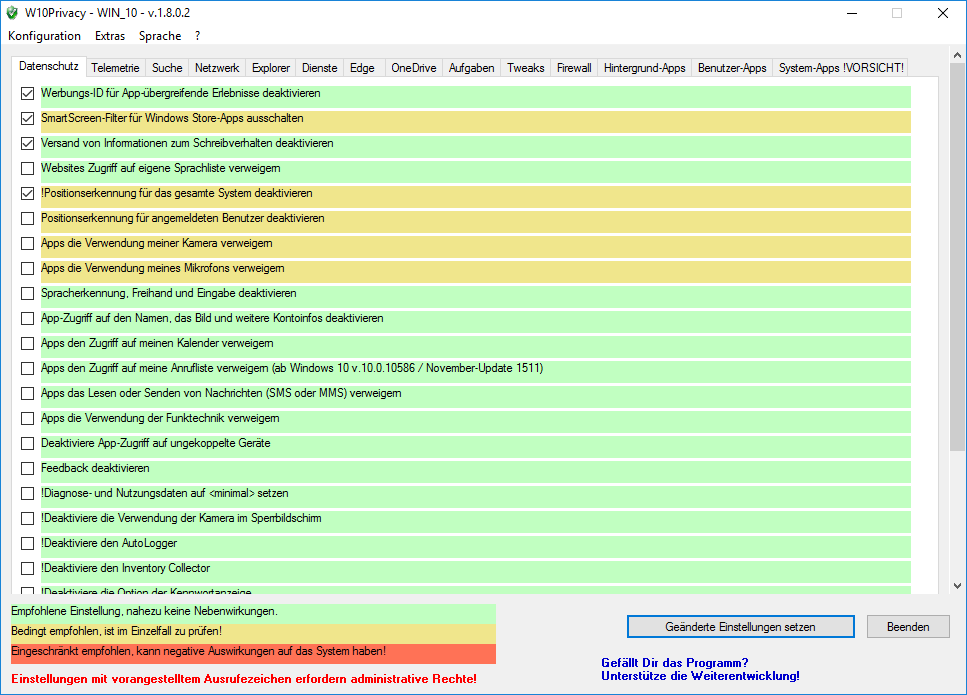This screenshot has width=967, height=695.
Task: Open the System-Apps !VORSICHT! tab
Action: 841,68
